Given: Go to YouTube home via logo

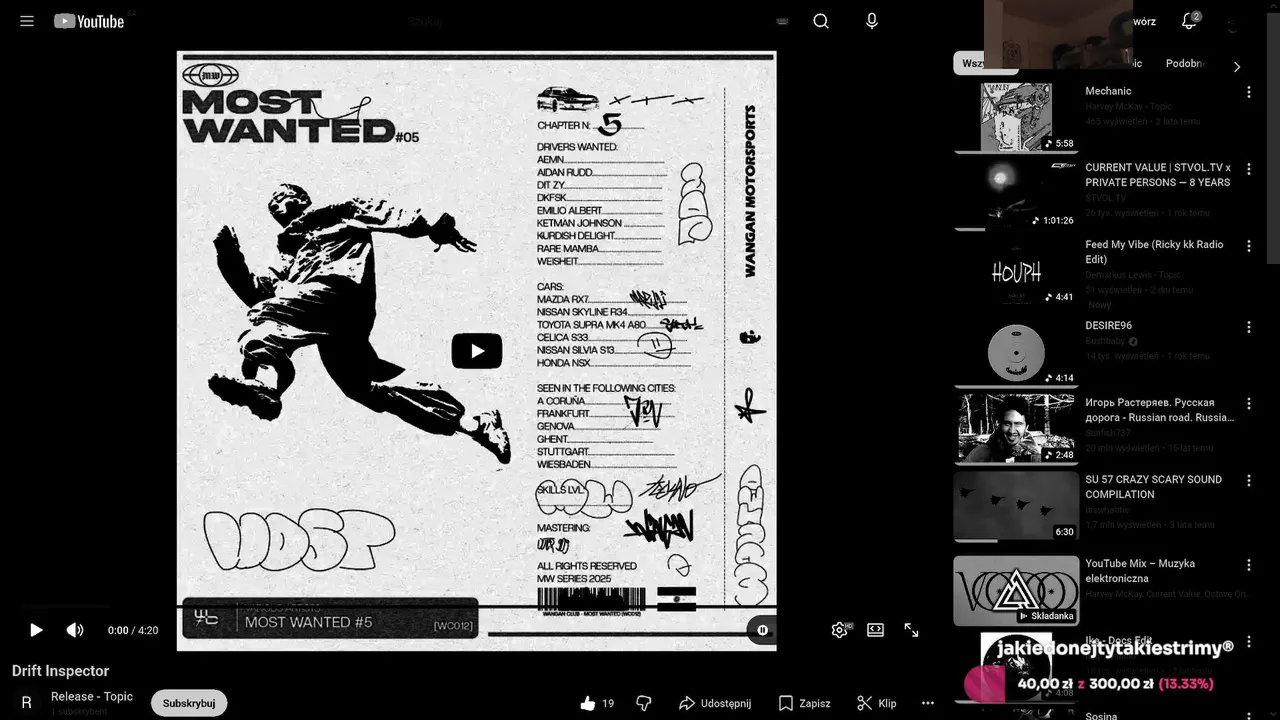Looking at the screenshot, I should 89,21.
